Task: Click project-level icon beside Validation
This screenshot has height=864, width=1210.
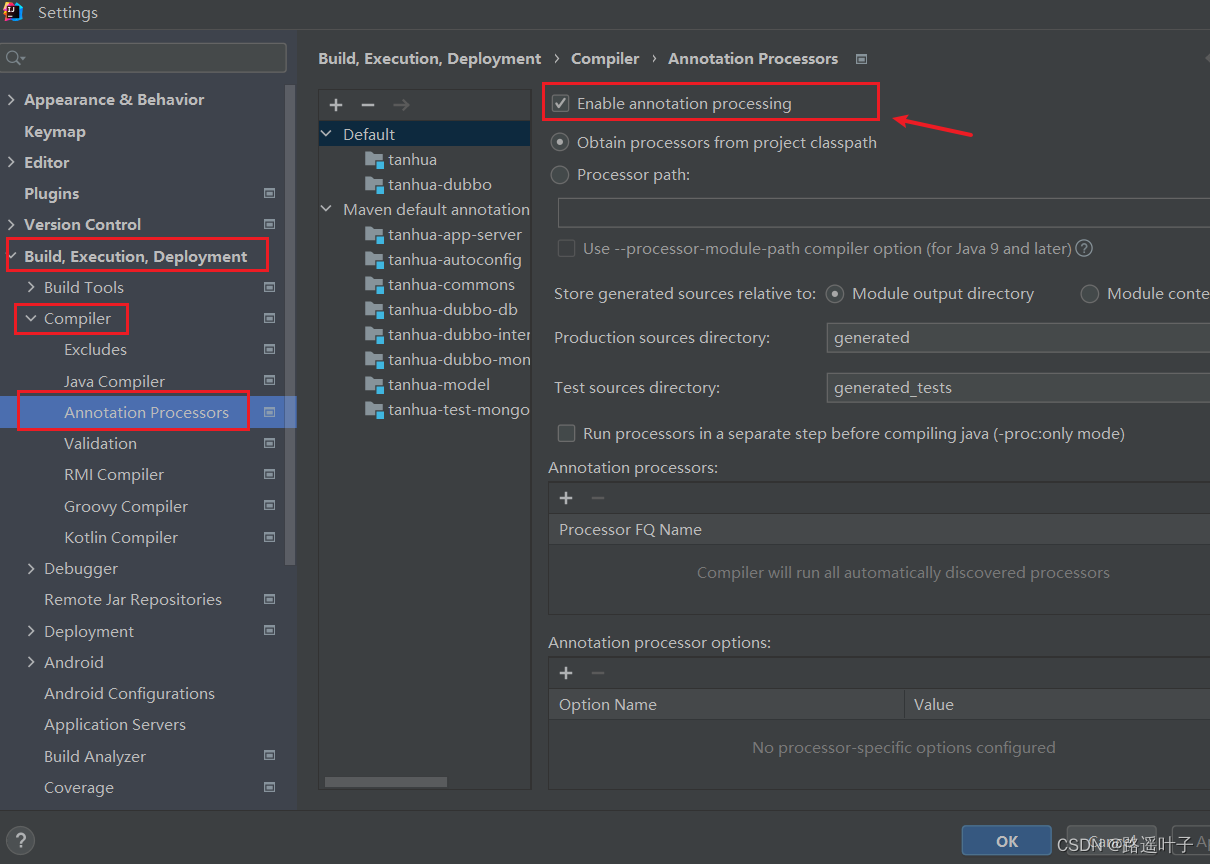Action: [269, 443]
